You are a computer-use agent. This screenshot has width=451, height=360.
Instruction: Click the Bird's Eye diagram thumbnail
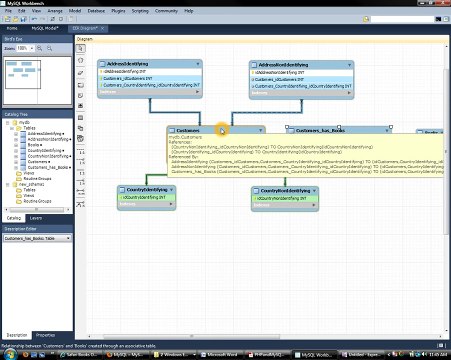pyautogui.click(x=37, y=80)
